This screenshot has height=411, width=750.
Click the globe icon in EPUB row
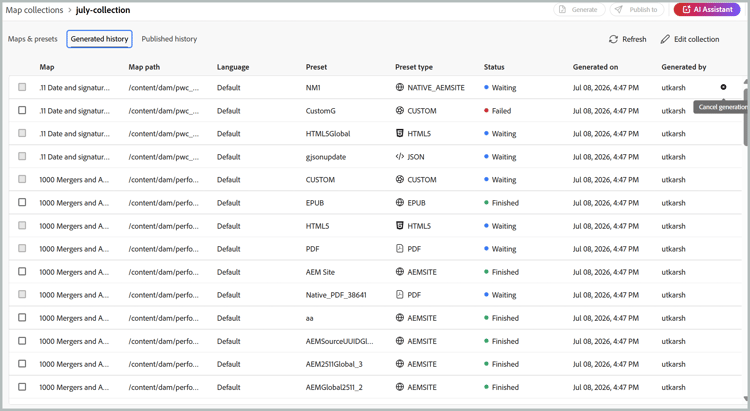click(400, 202)
